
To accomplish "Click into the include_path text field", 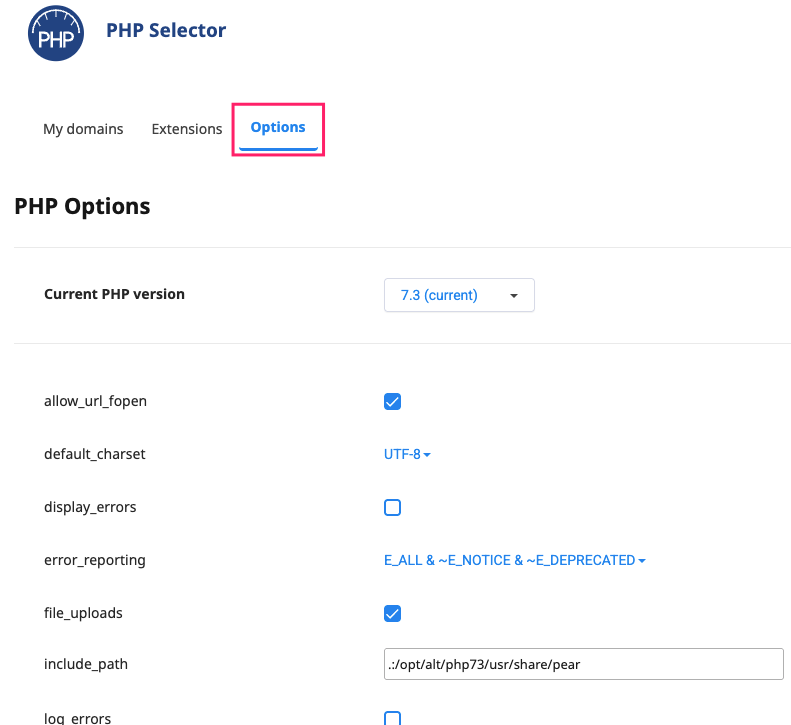I will point(583,664).
